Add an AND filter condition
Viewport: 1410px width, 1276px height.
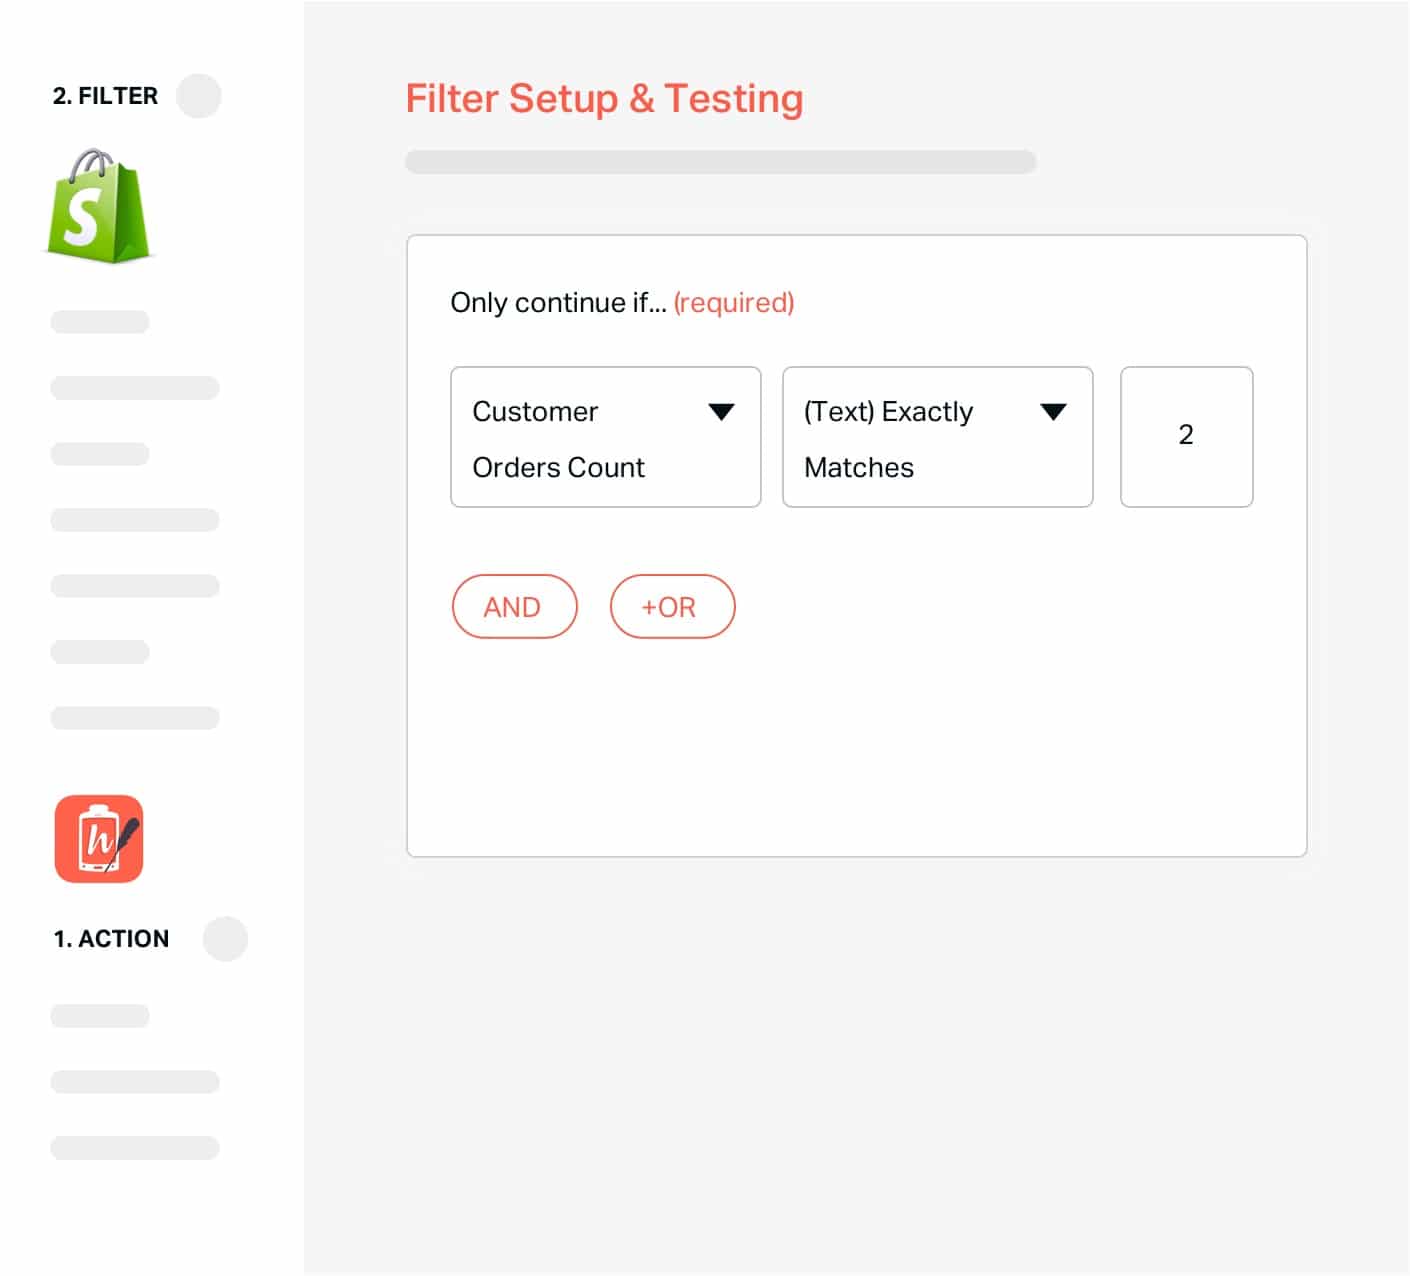click(x=514, y=606)
